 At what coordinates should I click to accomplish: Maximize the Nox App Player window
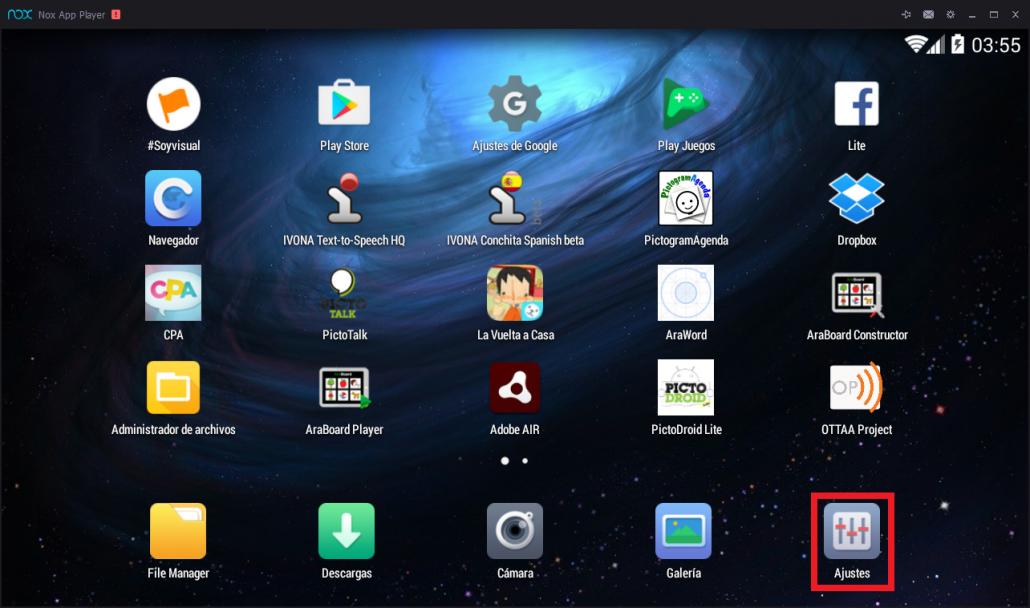coord(994,14)
